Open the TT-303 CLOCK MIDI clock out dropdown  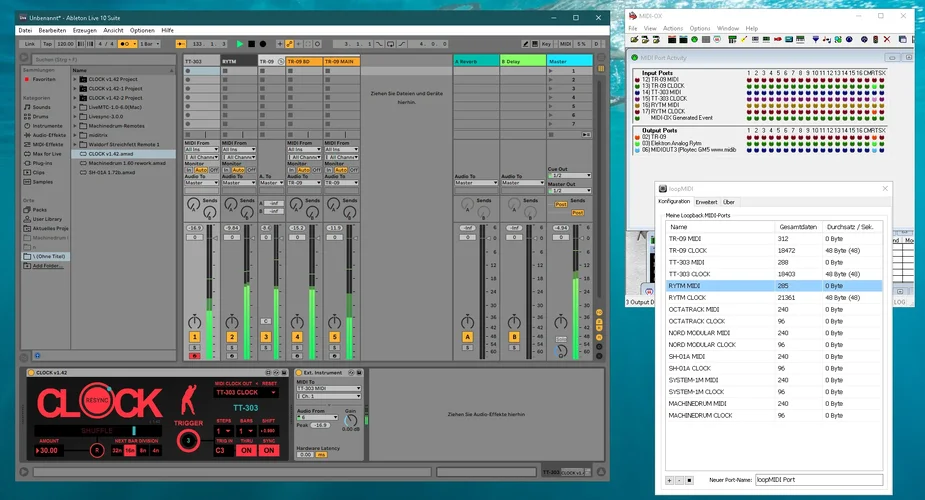point(245,393)
